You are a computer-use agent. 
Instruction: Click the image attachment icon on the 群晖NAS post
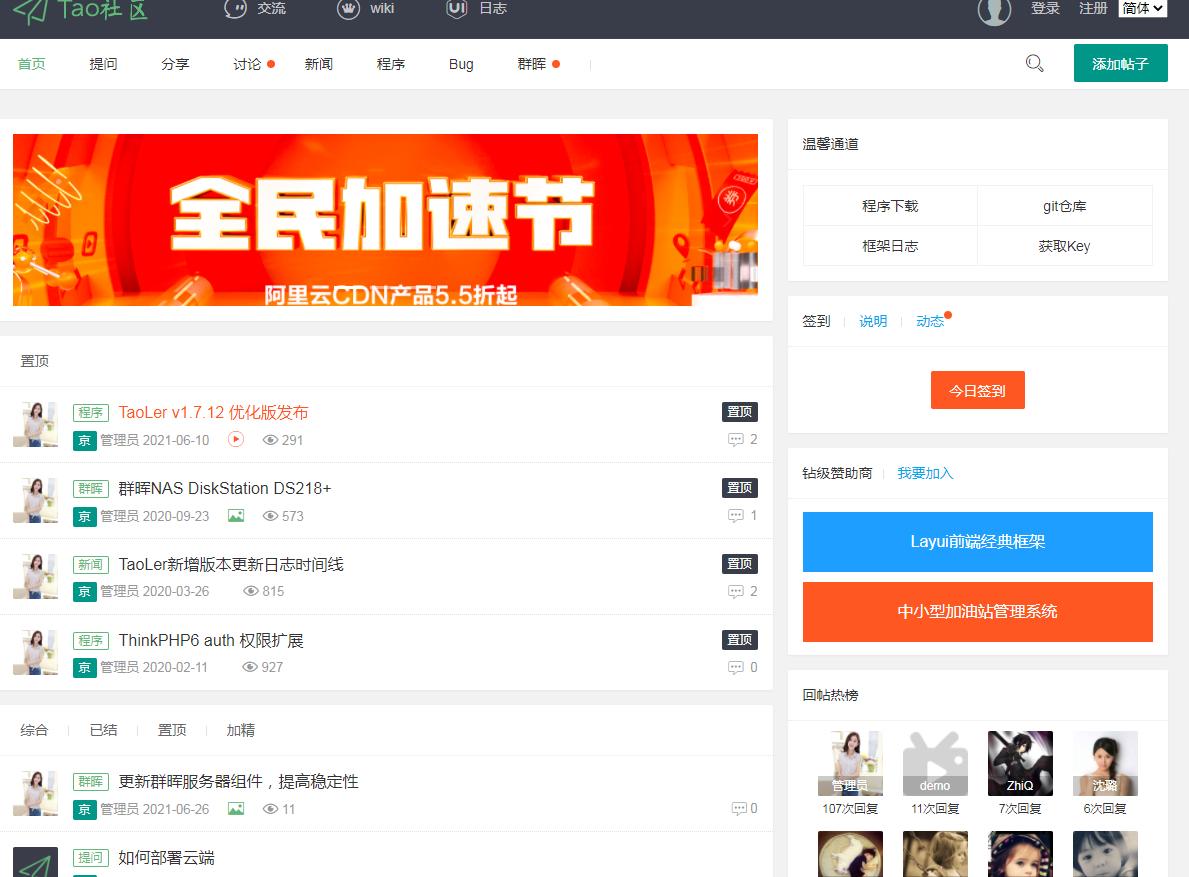[236, 515]
